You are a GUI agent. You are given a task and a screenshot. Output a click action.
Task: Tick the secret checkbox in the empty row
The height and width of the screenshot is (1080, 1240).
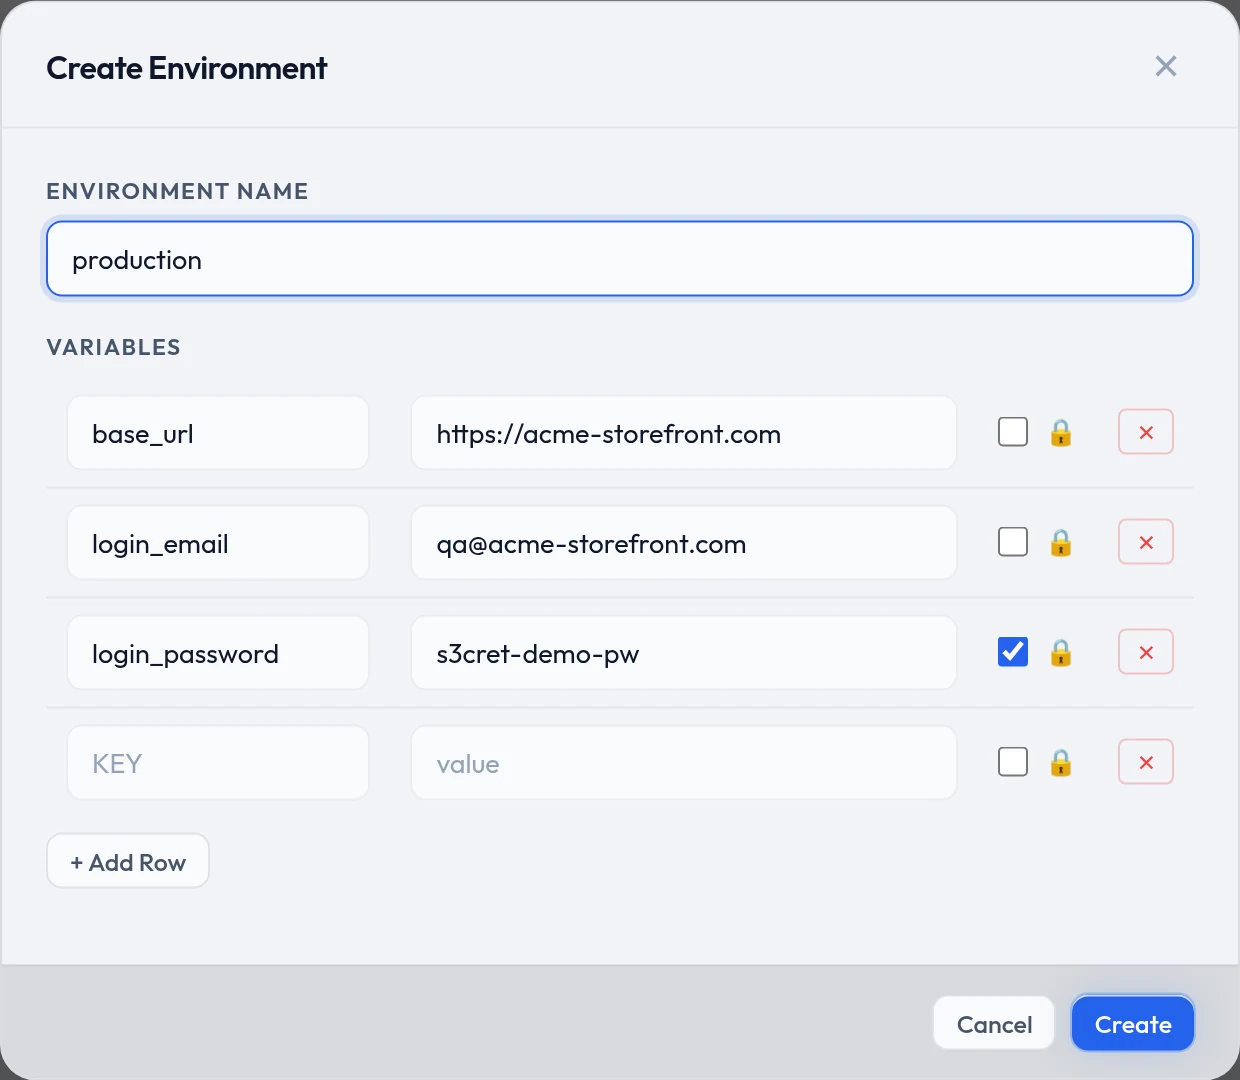pyautogui.click(x=1013, y=762)
